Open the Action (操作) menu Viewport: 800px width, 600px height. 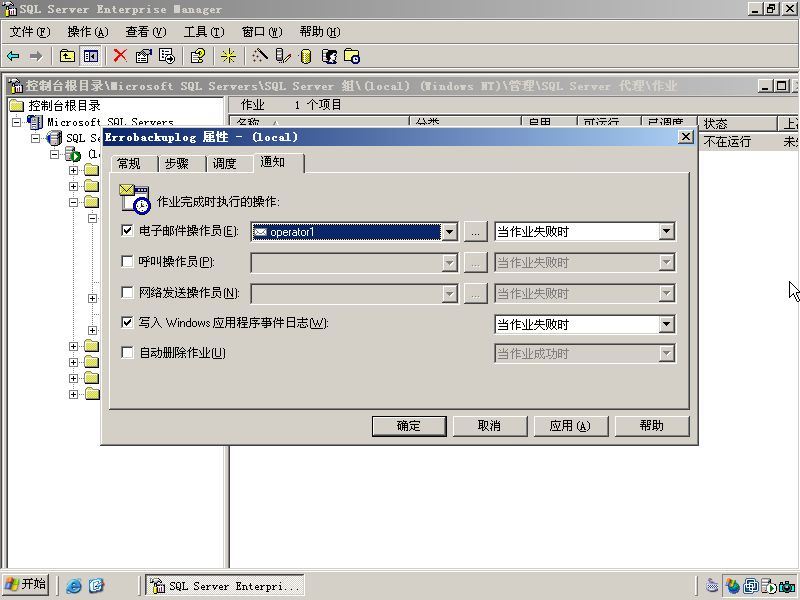(88, 32)
